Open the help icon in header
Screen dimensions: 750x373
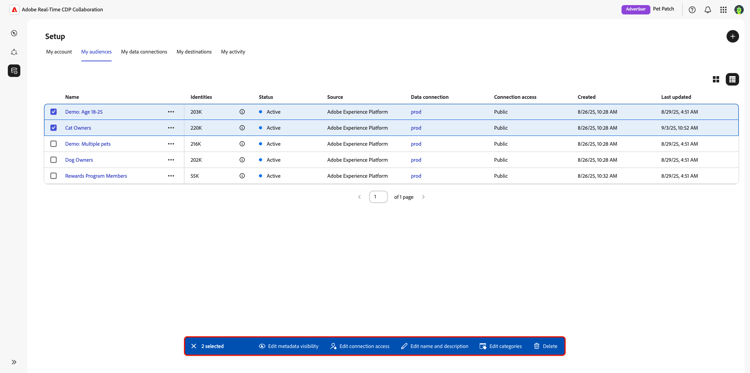[692, 10]
